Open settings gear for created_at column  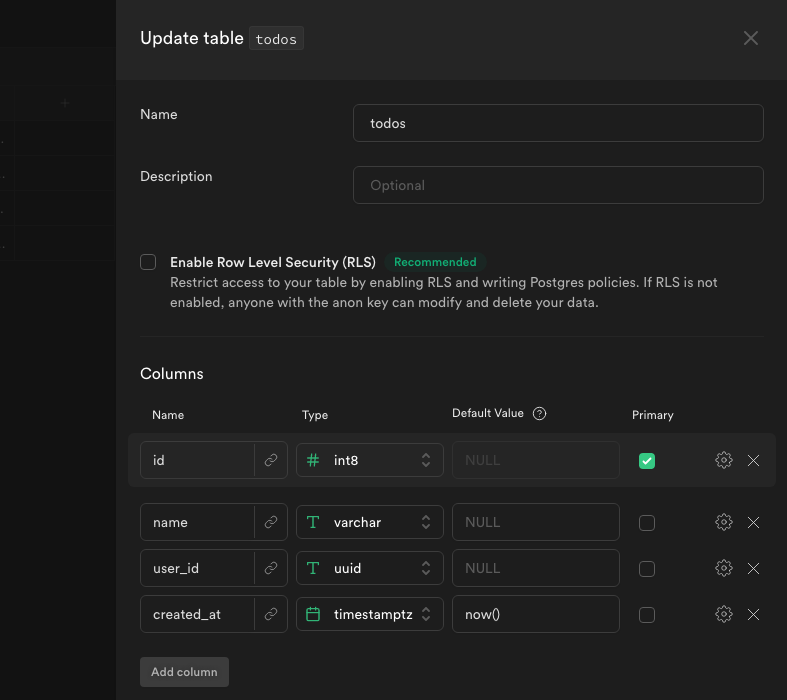[x=724, y=614]
